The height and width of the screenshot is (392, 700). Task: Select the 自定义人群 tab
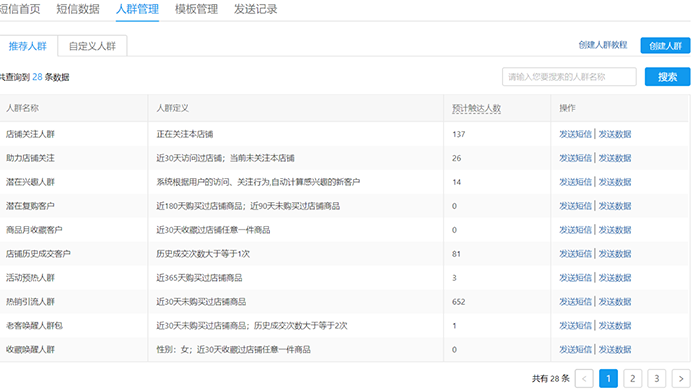(x=92, y=46)
